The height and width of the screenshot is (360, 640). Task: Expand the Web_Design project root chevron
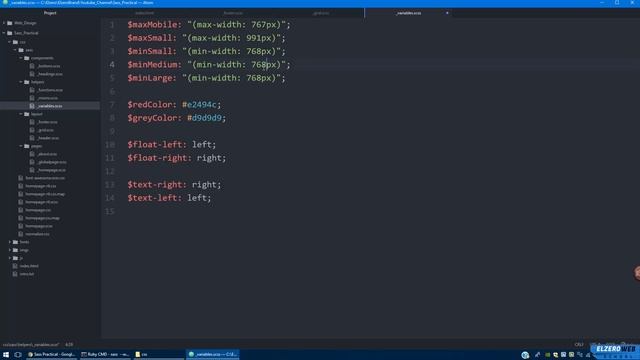[4, 23]
